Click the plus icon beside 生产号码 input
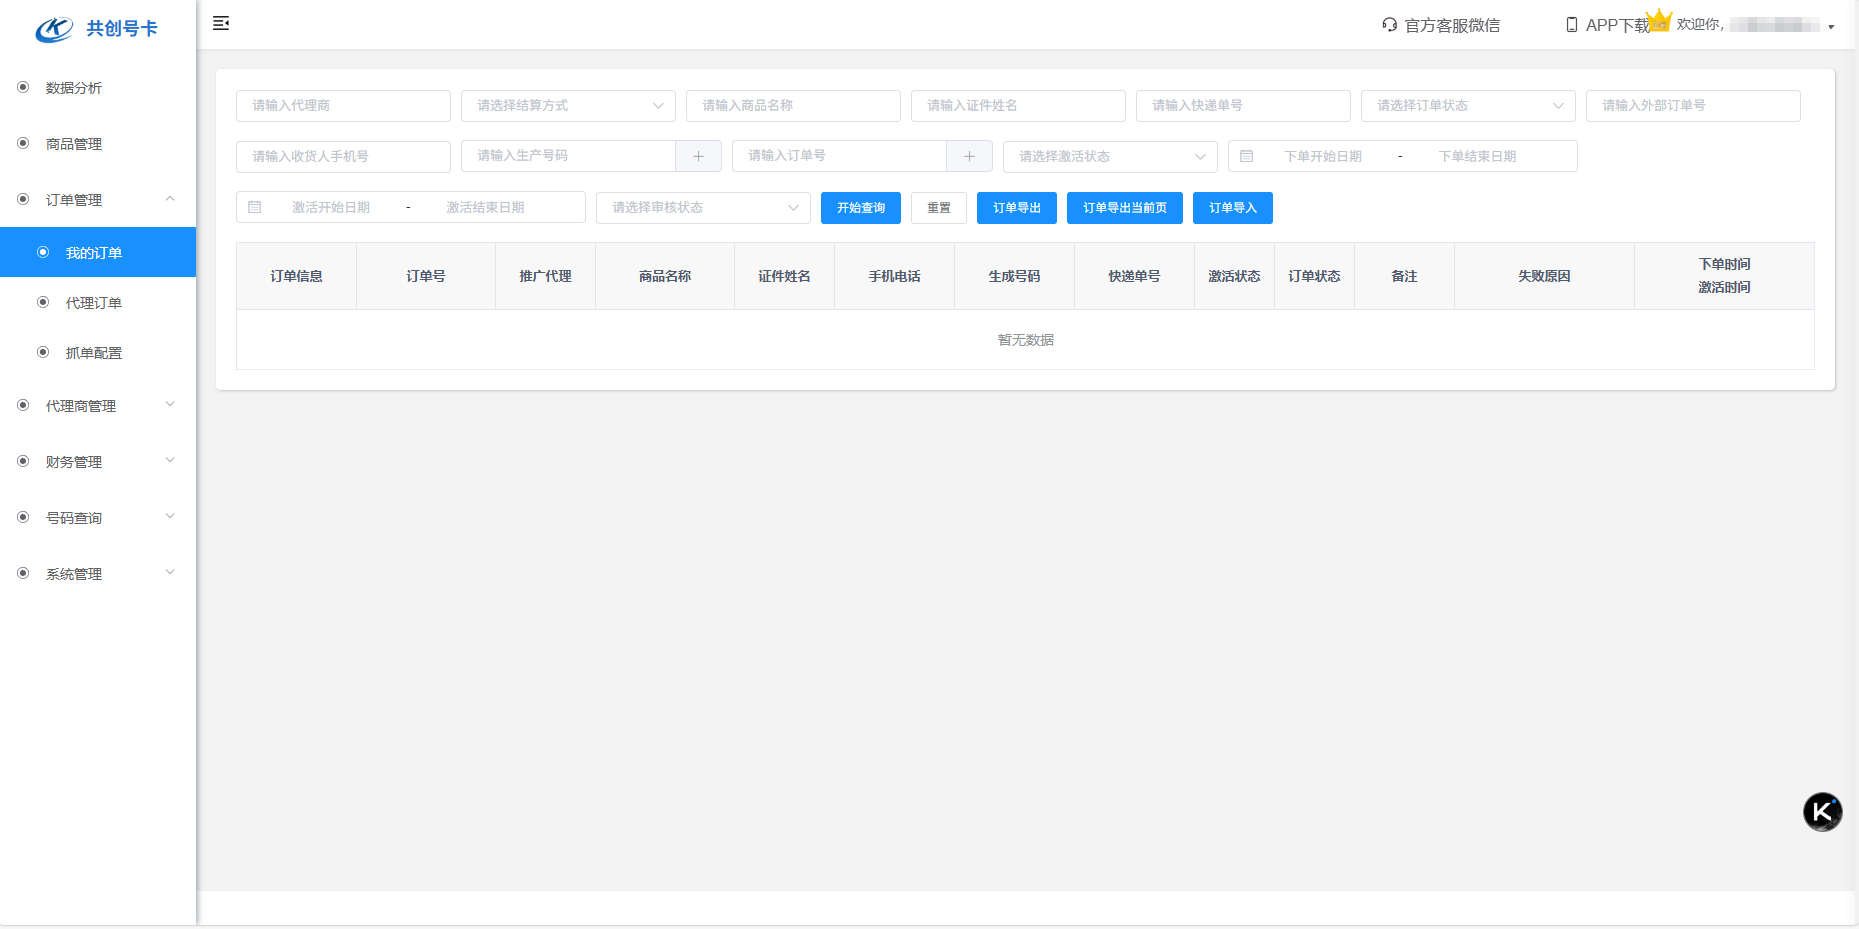This screenshot has width=1859, height=929. pyautogui.click(x=698, y=156)
